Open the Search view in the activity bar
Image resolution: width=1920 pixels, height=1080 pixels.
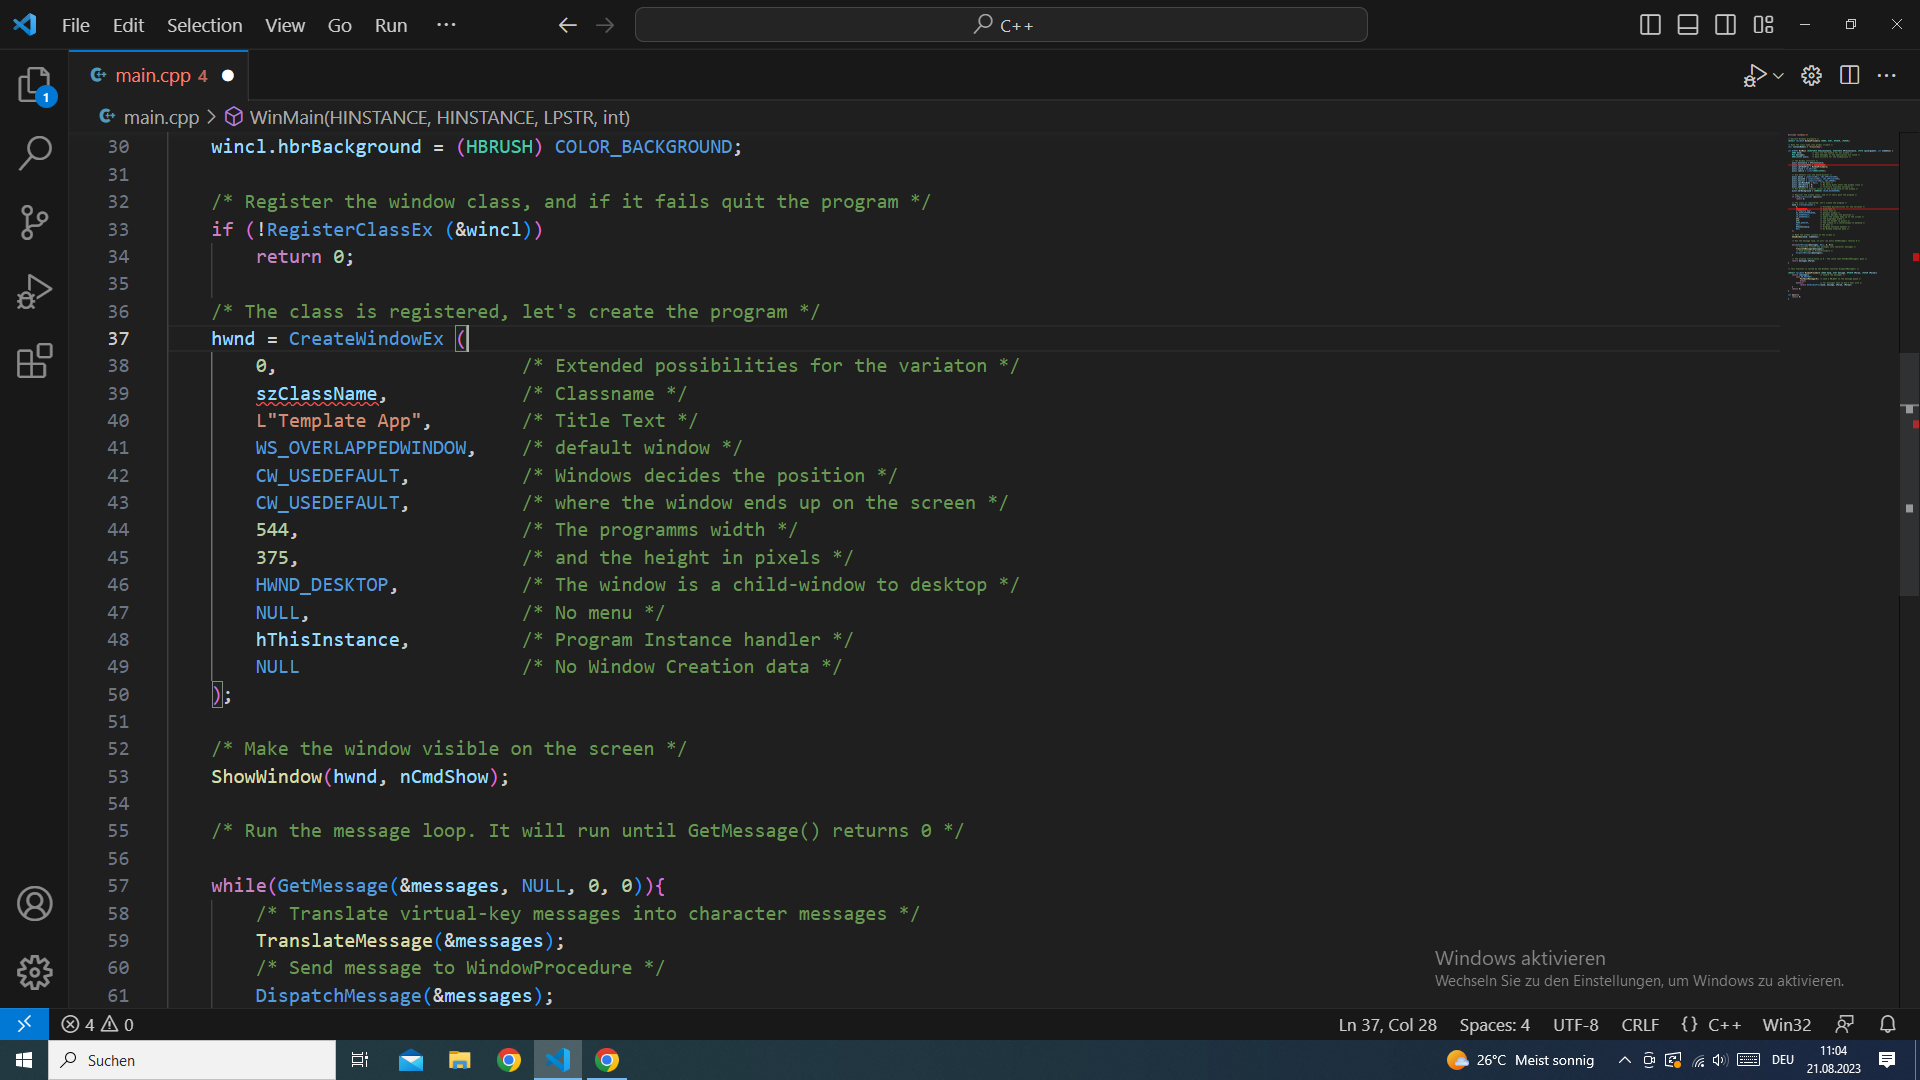(x=35, y=153)
